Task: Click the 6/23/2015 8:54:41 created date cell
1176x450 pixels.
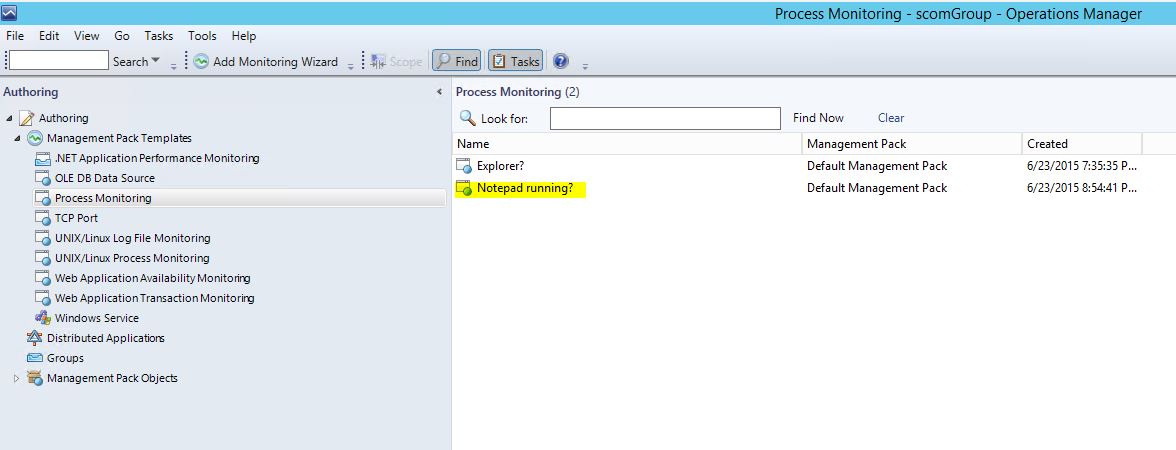Action: coord(1082,188)
